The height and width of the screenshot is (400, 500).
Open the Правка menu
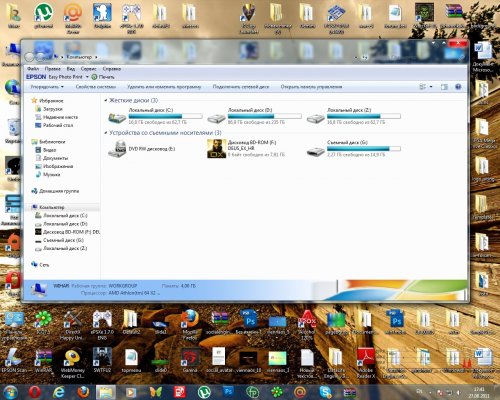click(52, 69)
